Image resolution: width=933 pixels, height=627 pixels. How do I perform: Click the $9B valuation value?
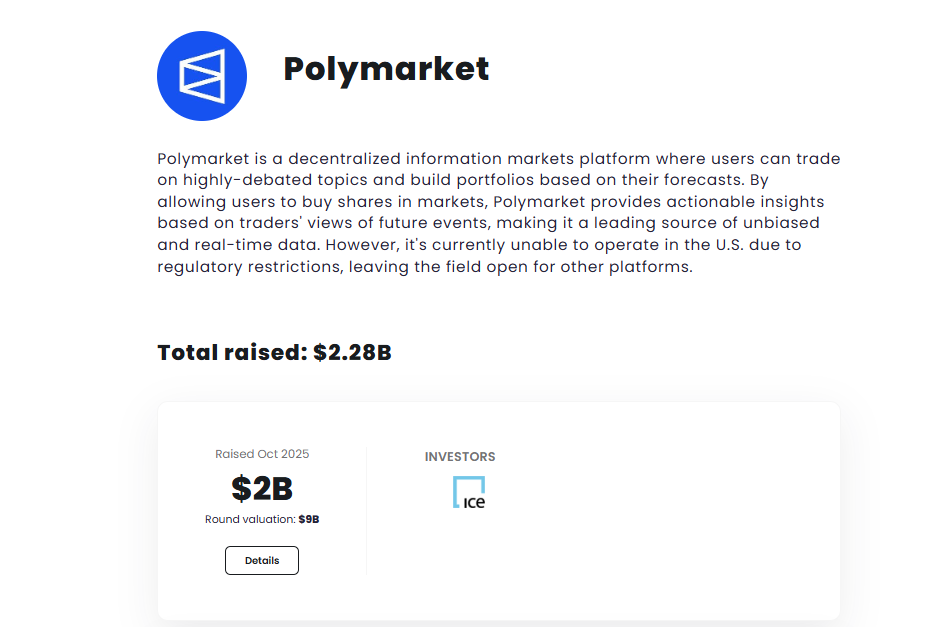click(309, 520)
